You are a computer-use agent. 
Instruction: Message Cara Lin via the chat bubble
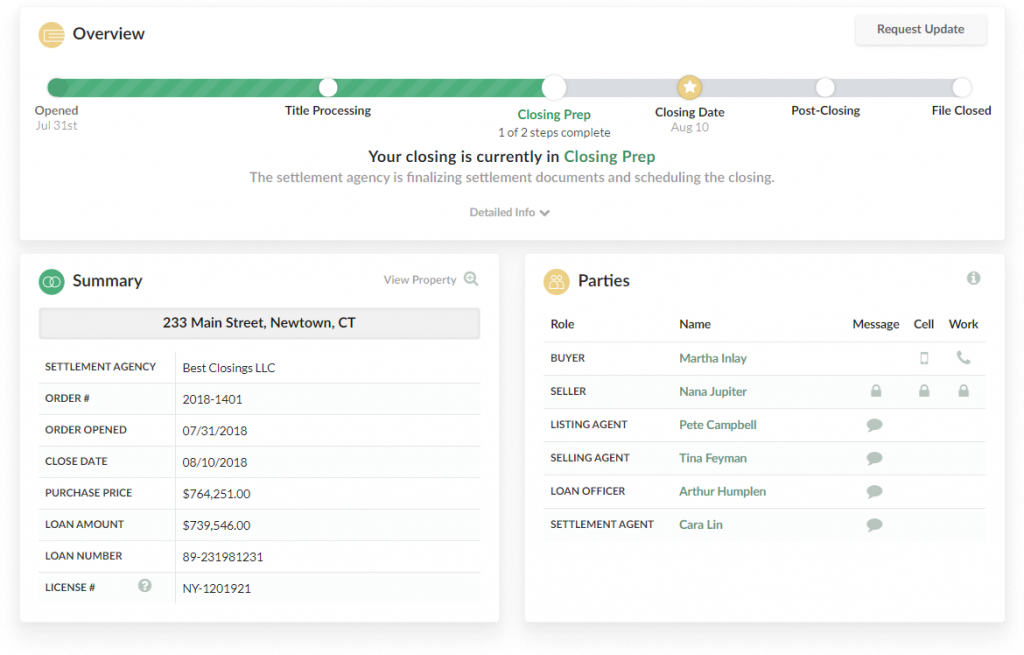pos(875,524)
